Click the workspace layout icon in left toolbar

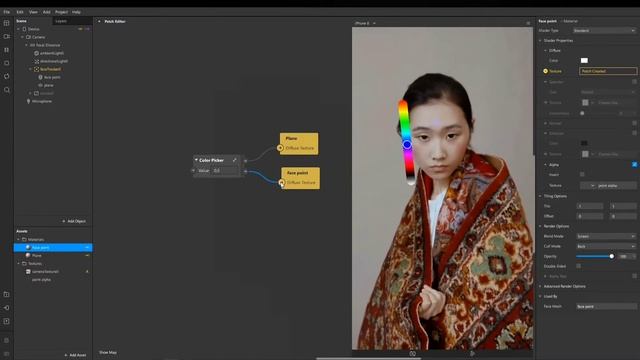(7, 23)
